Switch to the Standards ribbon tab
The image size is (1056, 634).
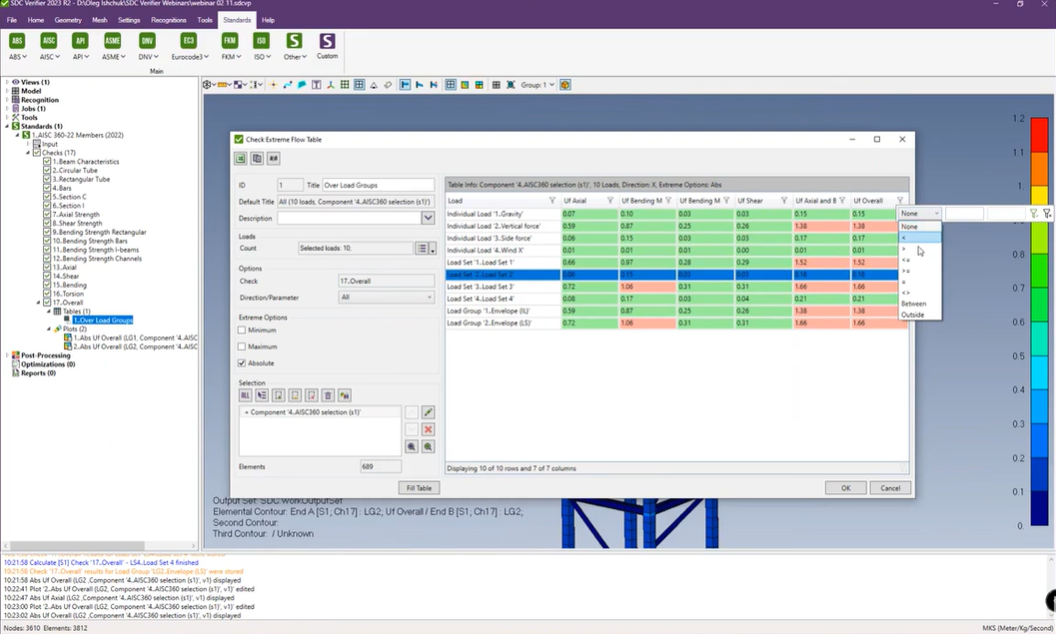(239, 19)
